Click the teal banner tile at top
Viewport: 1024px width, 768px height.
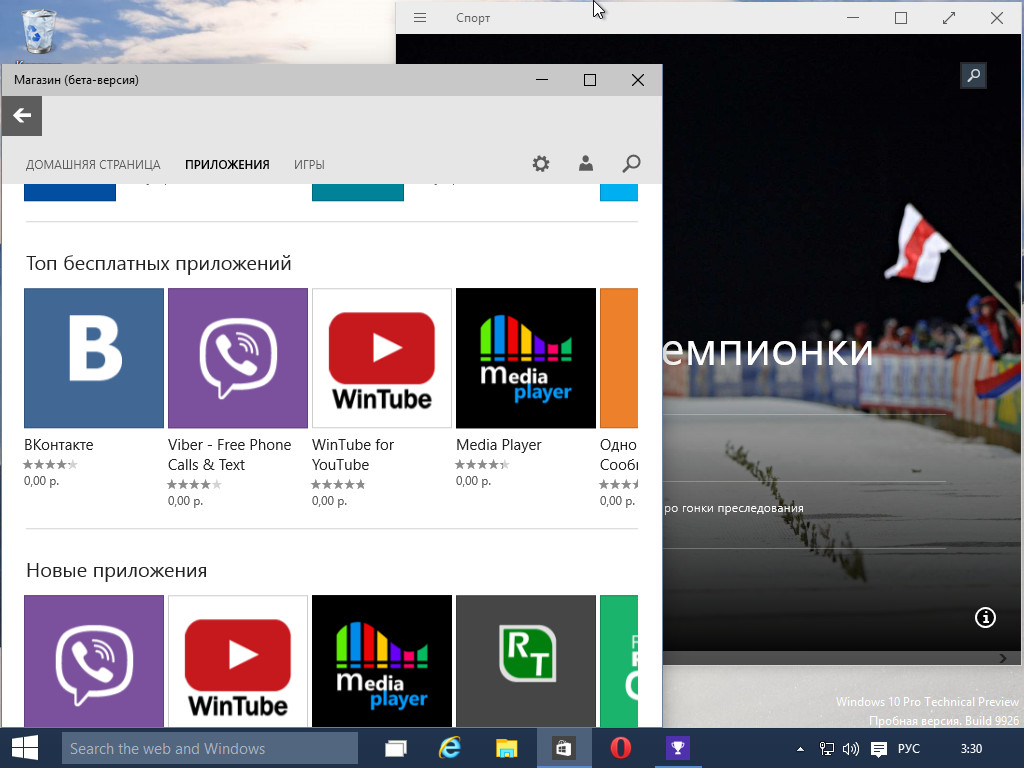(358, 193)
